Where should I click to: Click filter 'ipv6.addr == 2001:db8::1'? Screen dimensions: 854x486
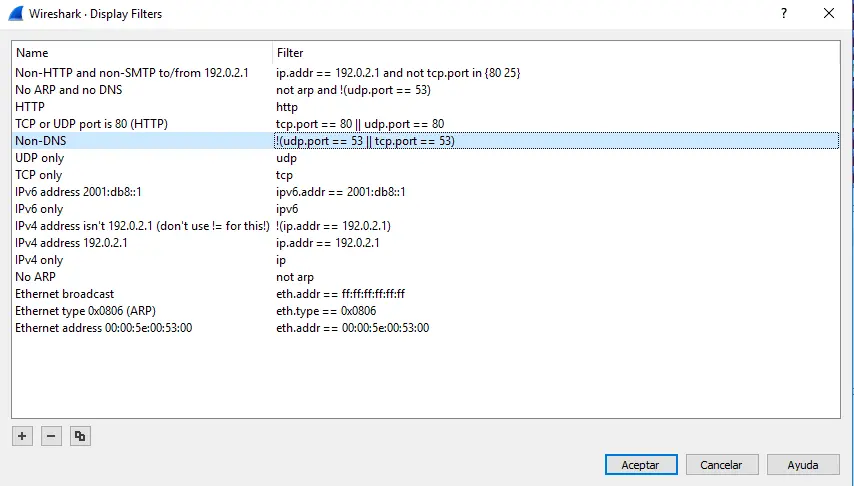click(x=341, y=192)
